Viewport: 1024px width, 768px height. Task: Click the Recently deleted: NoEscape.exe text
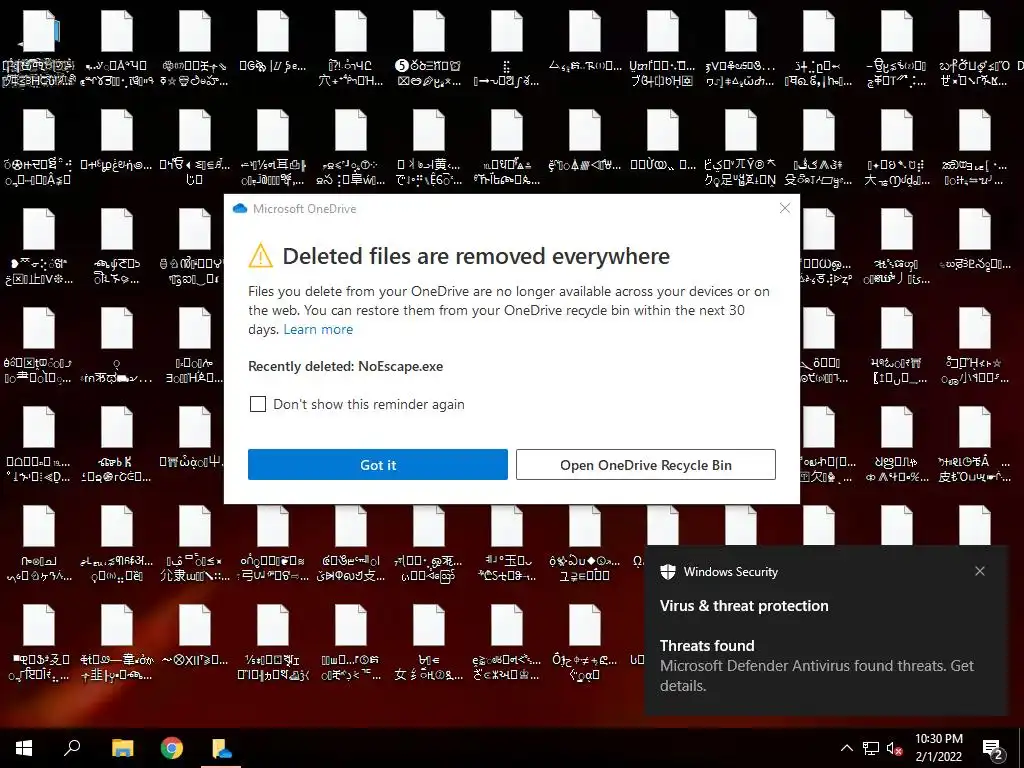pyautogui.click(x=345, y=366)
